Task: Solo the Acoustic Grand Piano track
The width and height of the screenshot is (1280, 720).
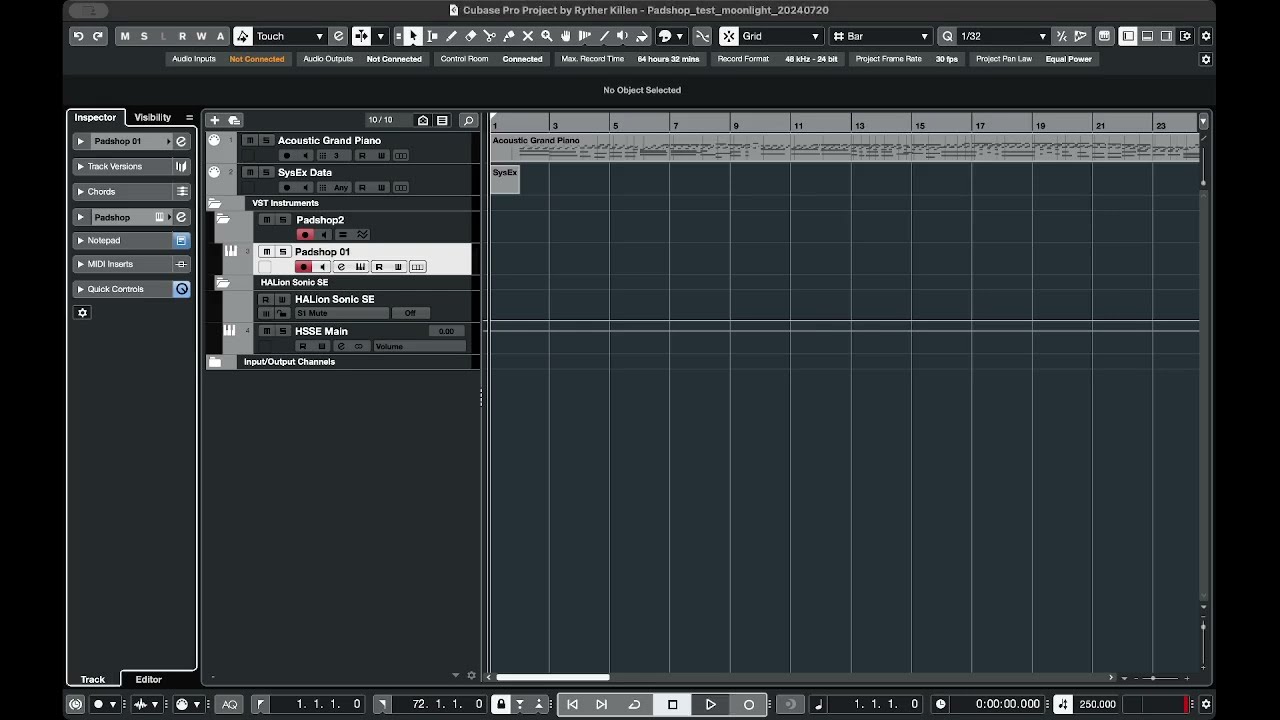Action: (x=266, y=141)
